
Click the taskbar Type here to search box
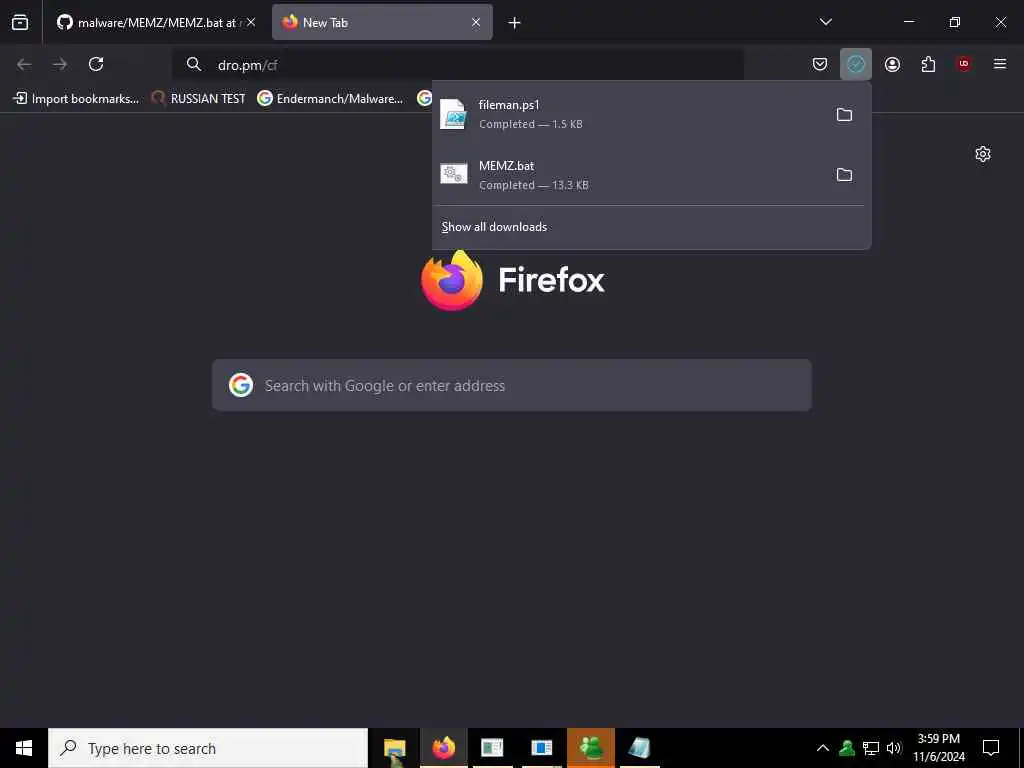pos(208,748)
